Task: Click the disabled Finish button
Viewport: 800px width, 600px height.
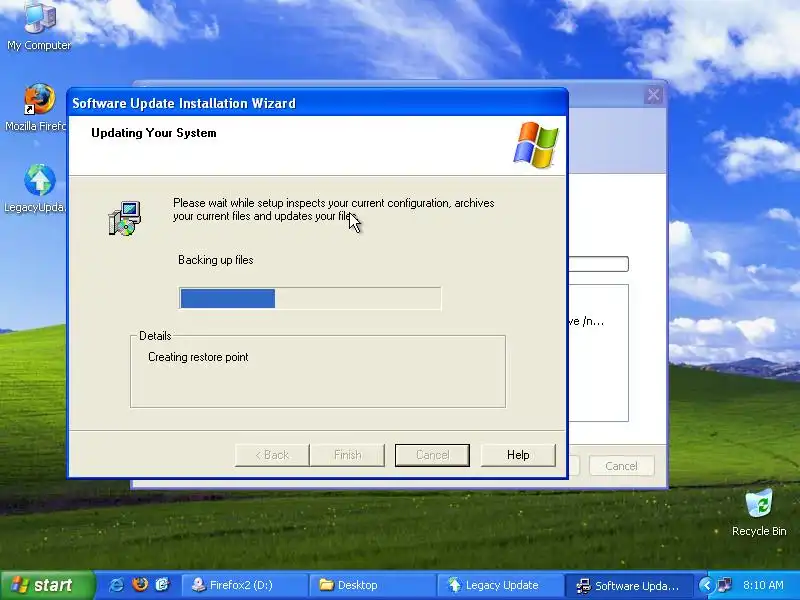Action: pos(347,455)
